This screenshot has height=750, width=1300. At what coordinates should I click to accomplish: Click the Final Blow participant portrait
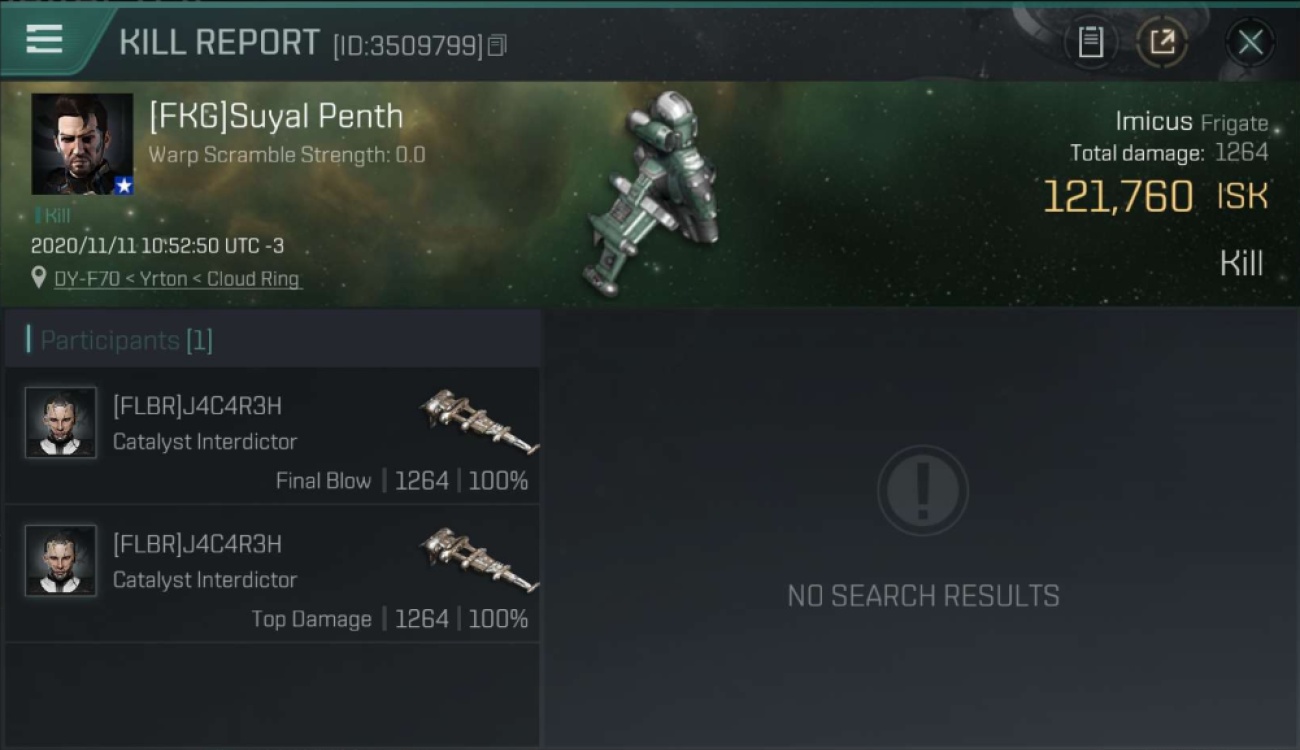click(x=60, y=423)
